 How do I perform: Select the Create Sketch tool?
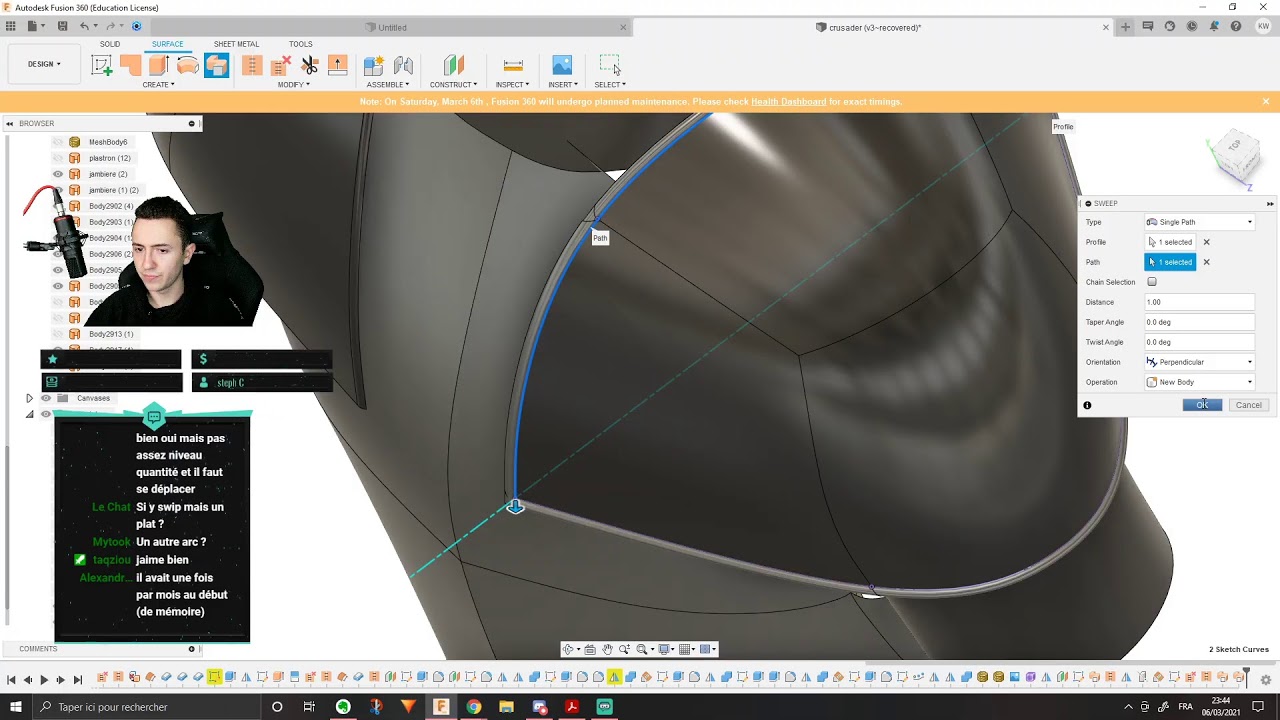point(102,65)
